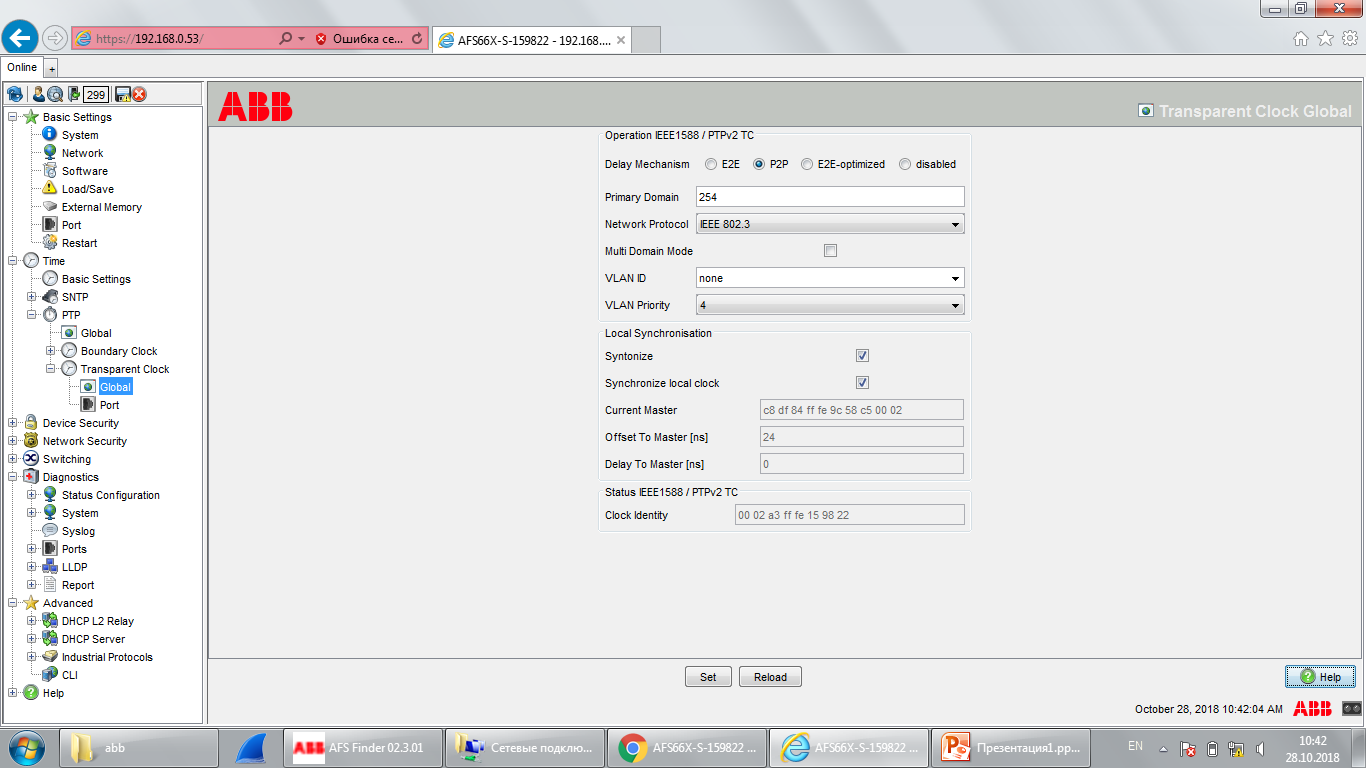
Task: Click the speech bubble icon for Syslog
Action: coord(49,531)
